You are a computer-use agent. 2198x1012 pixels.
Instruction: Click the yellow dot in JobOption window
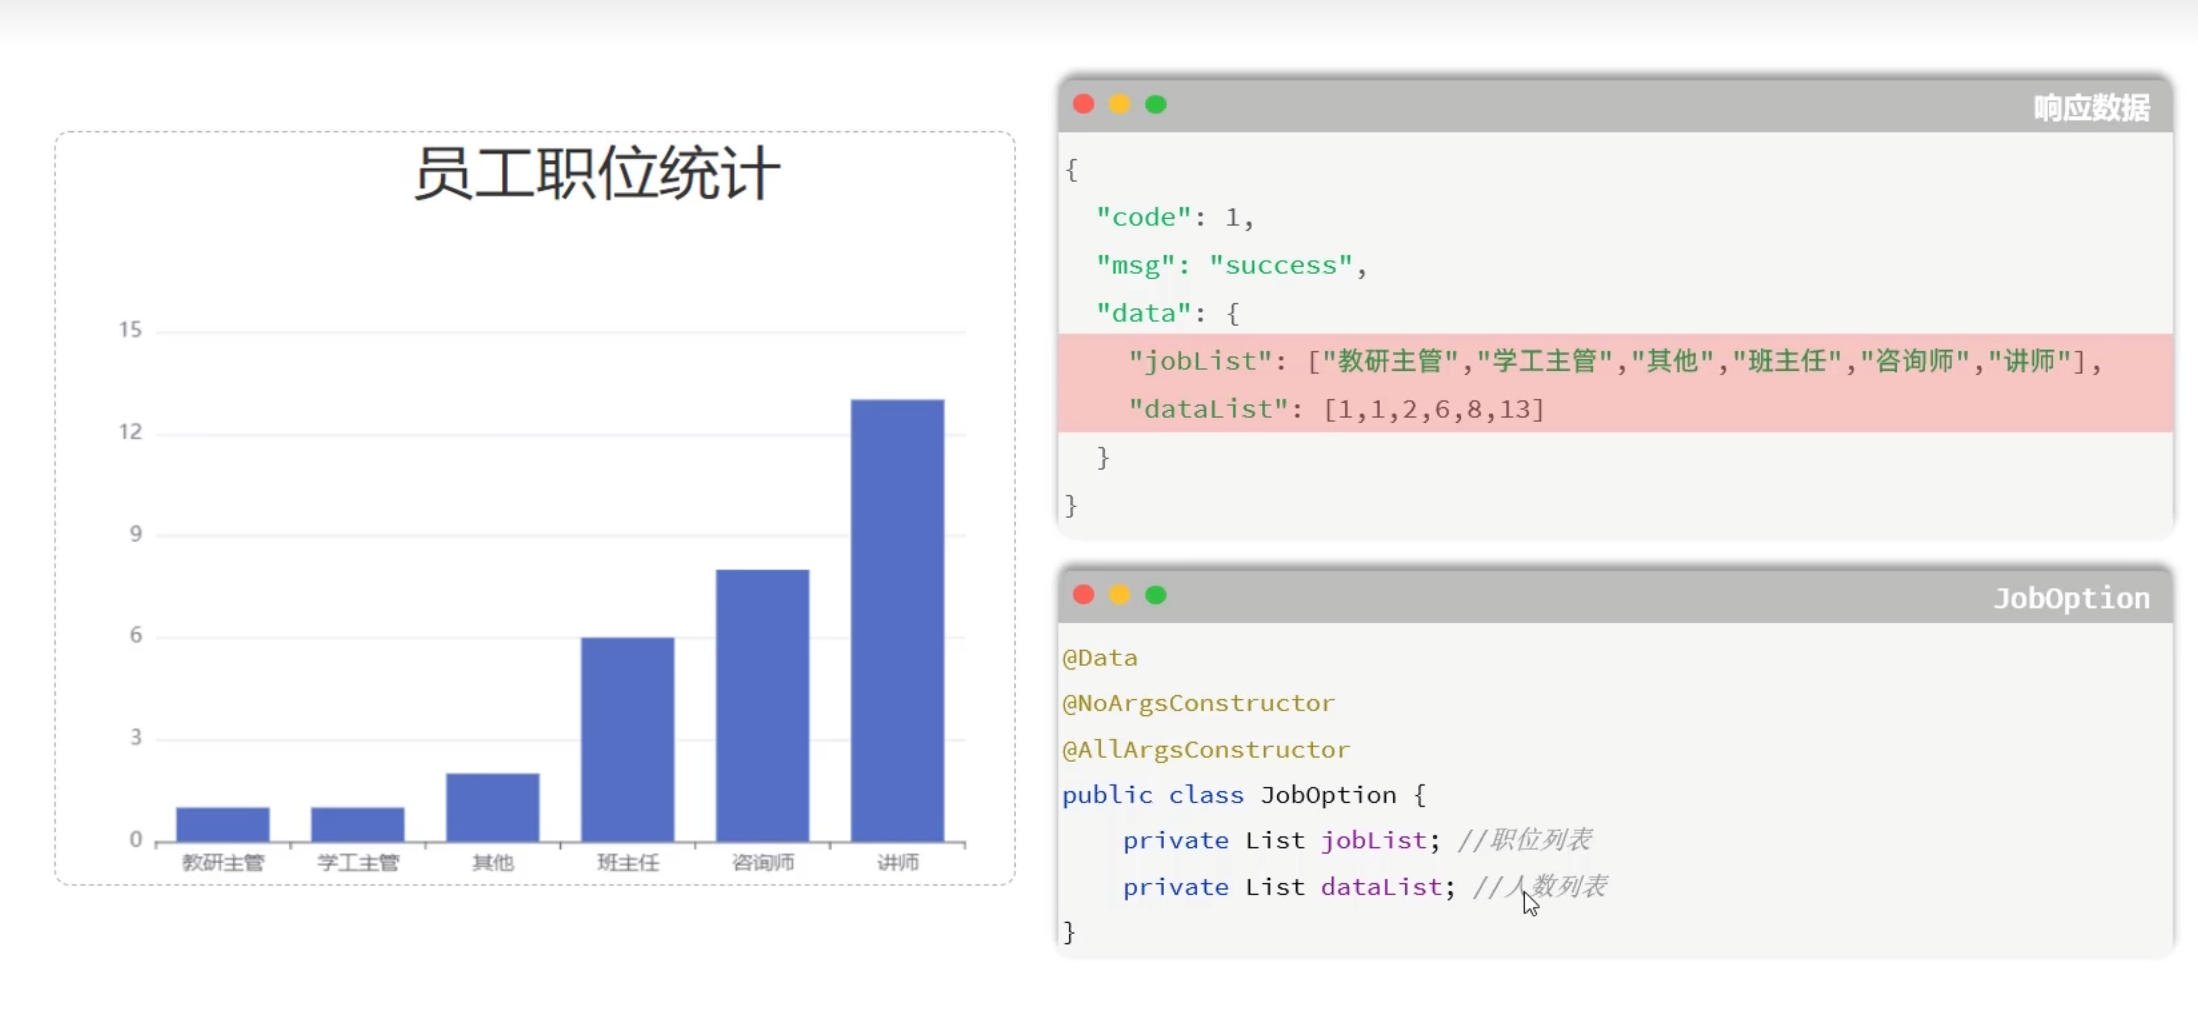click(1119, 596)
